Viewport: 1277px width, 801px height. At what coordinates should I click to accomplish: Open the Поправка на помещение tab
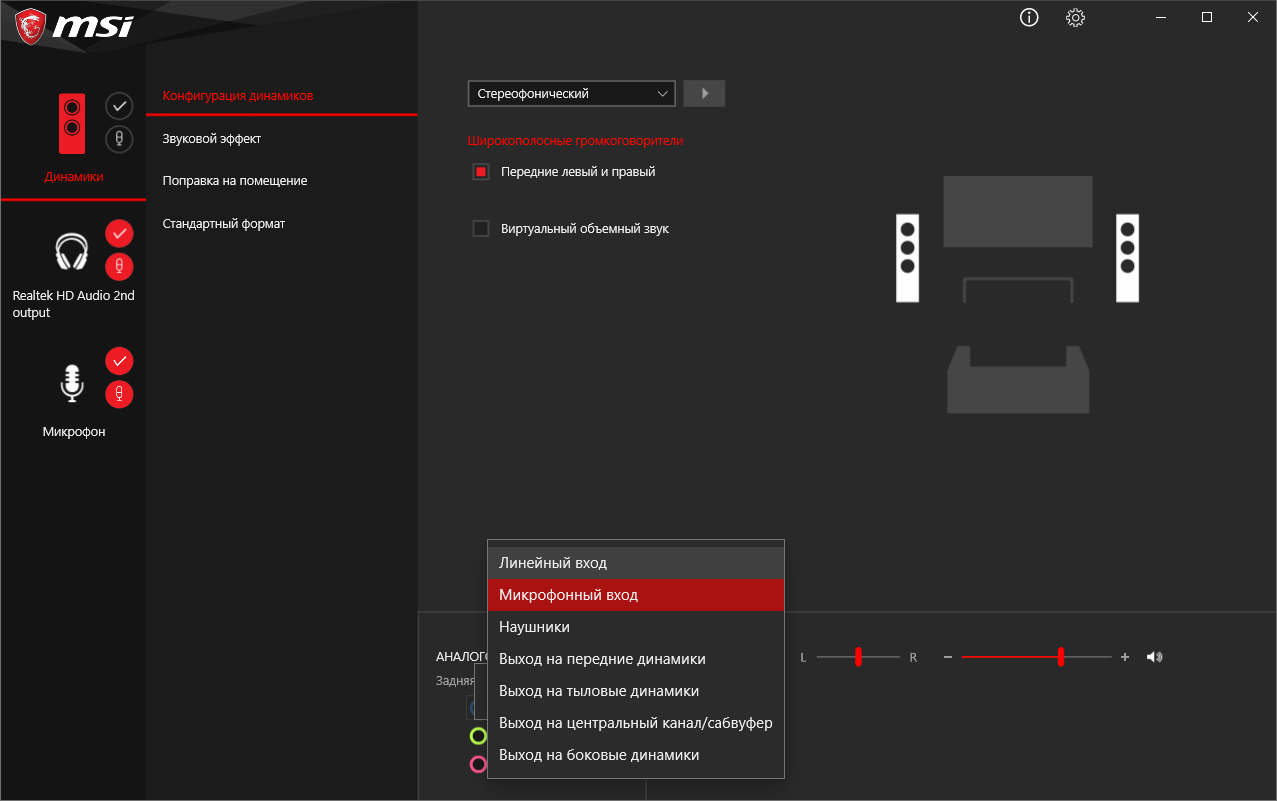coord(235,181)
